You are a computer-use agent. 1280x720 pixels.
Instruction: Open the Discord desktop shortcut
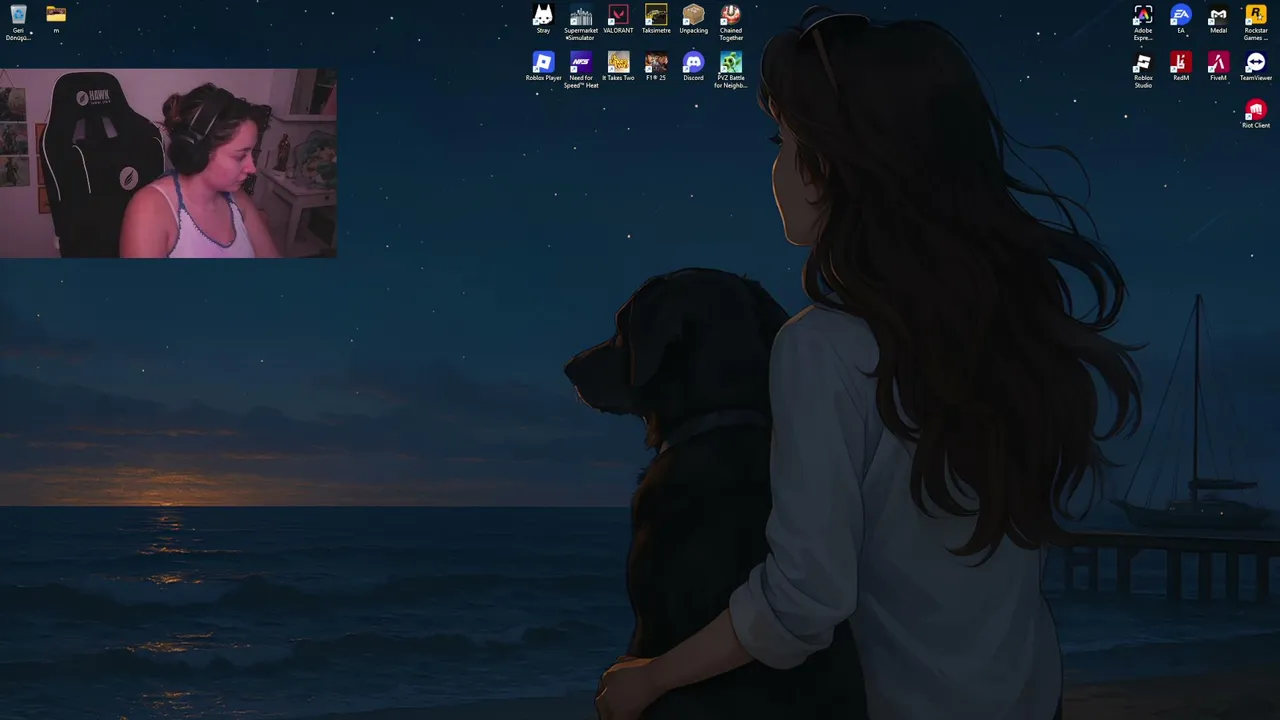(694, 66)
